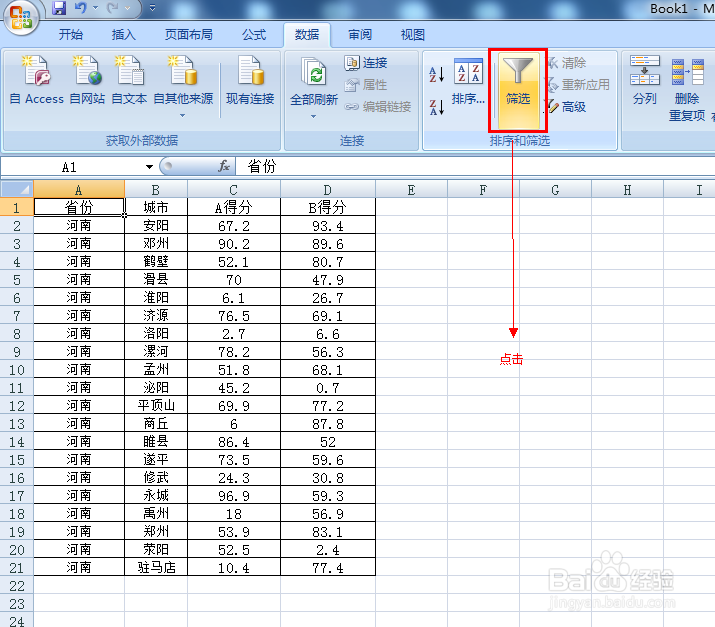
Task: Click the B得分 header cell
Action: (327, 207)
